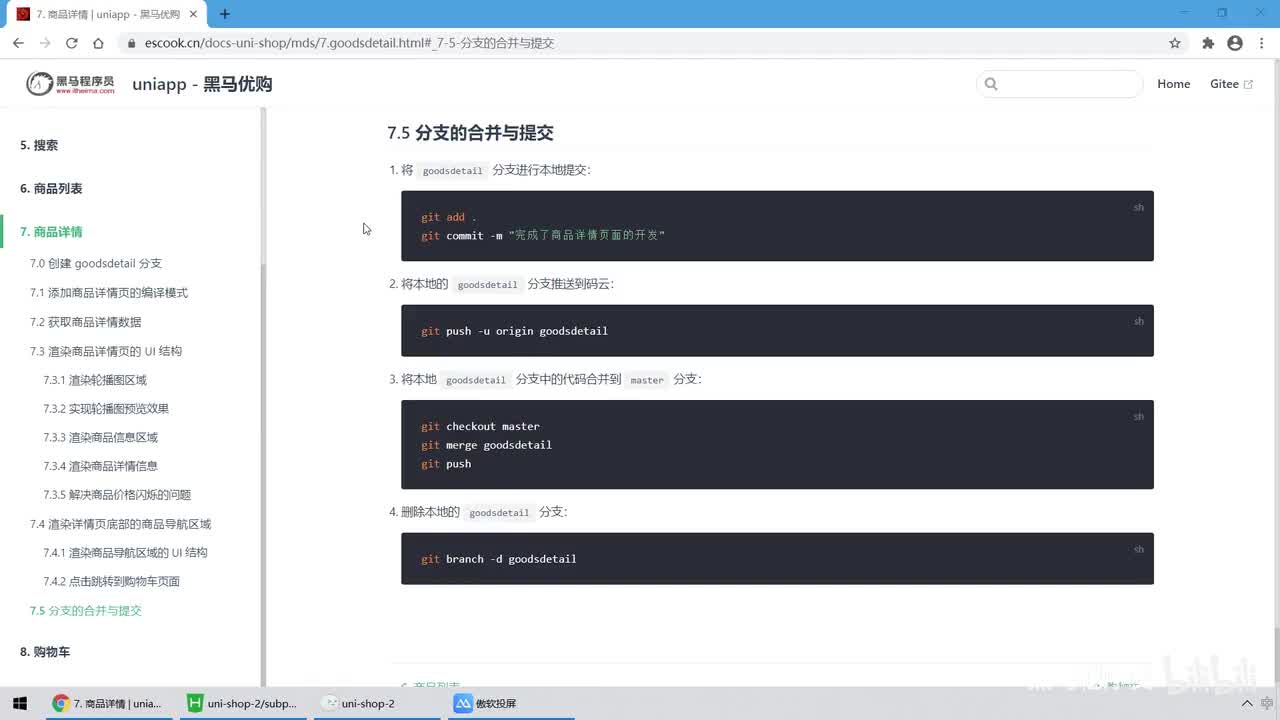
Task: Go to 7.4.2 点击跳转到购物车页面
Action: (112, 581)
